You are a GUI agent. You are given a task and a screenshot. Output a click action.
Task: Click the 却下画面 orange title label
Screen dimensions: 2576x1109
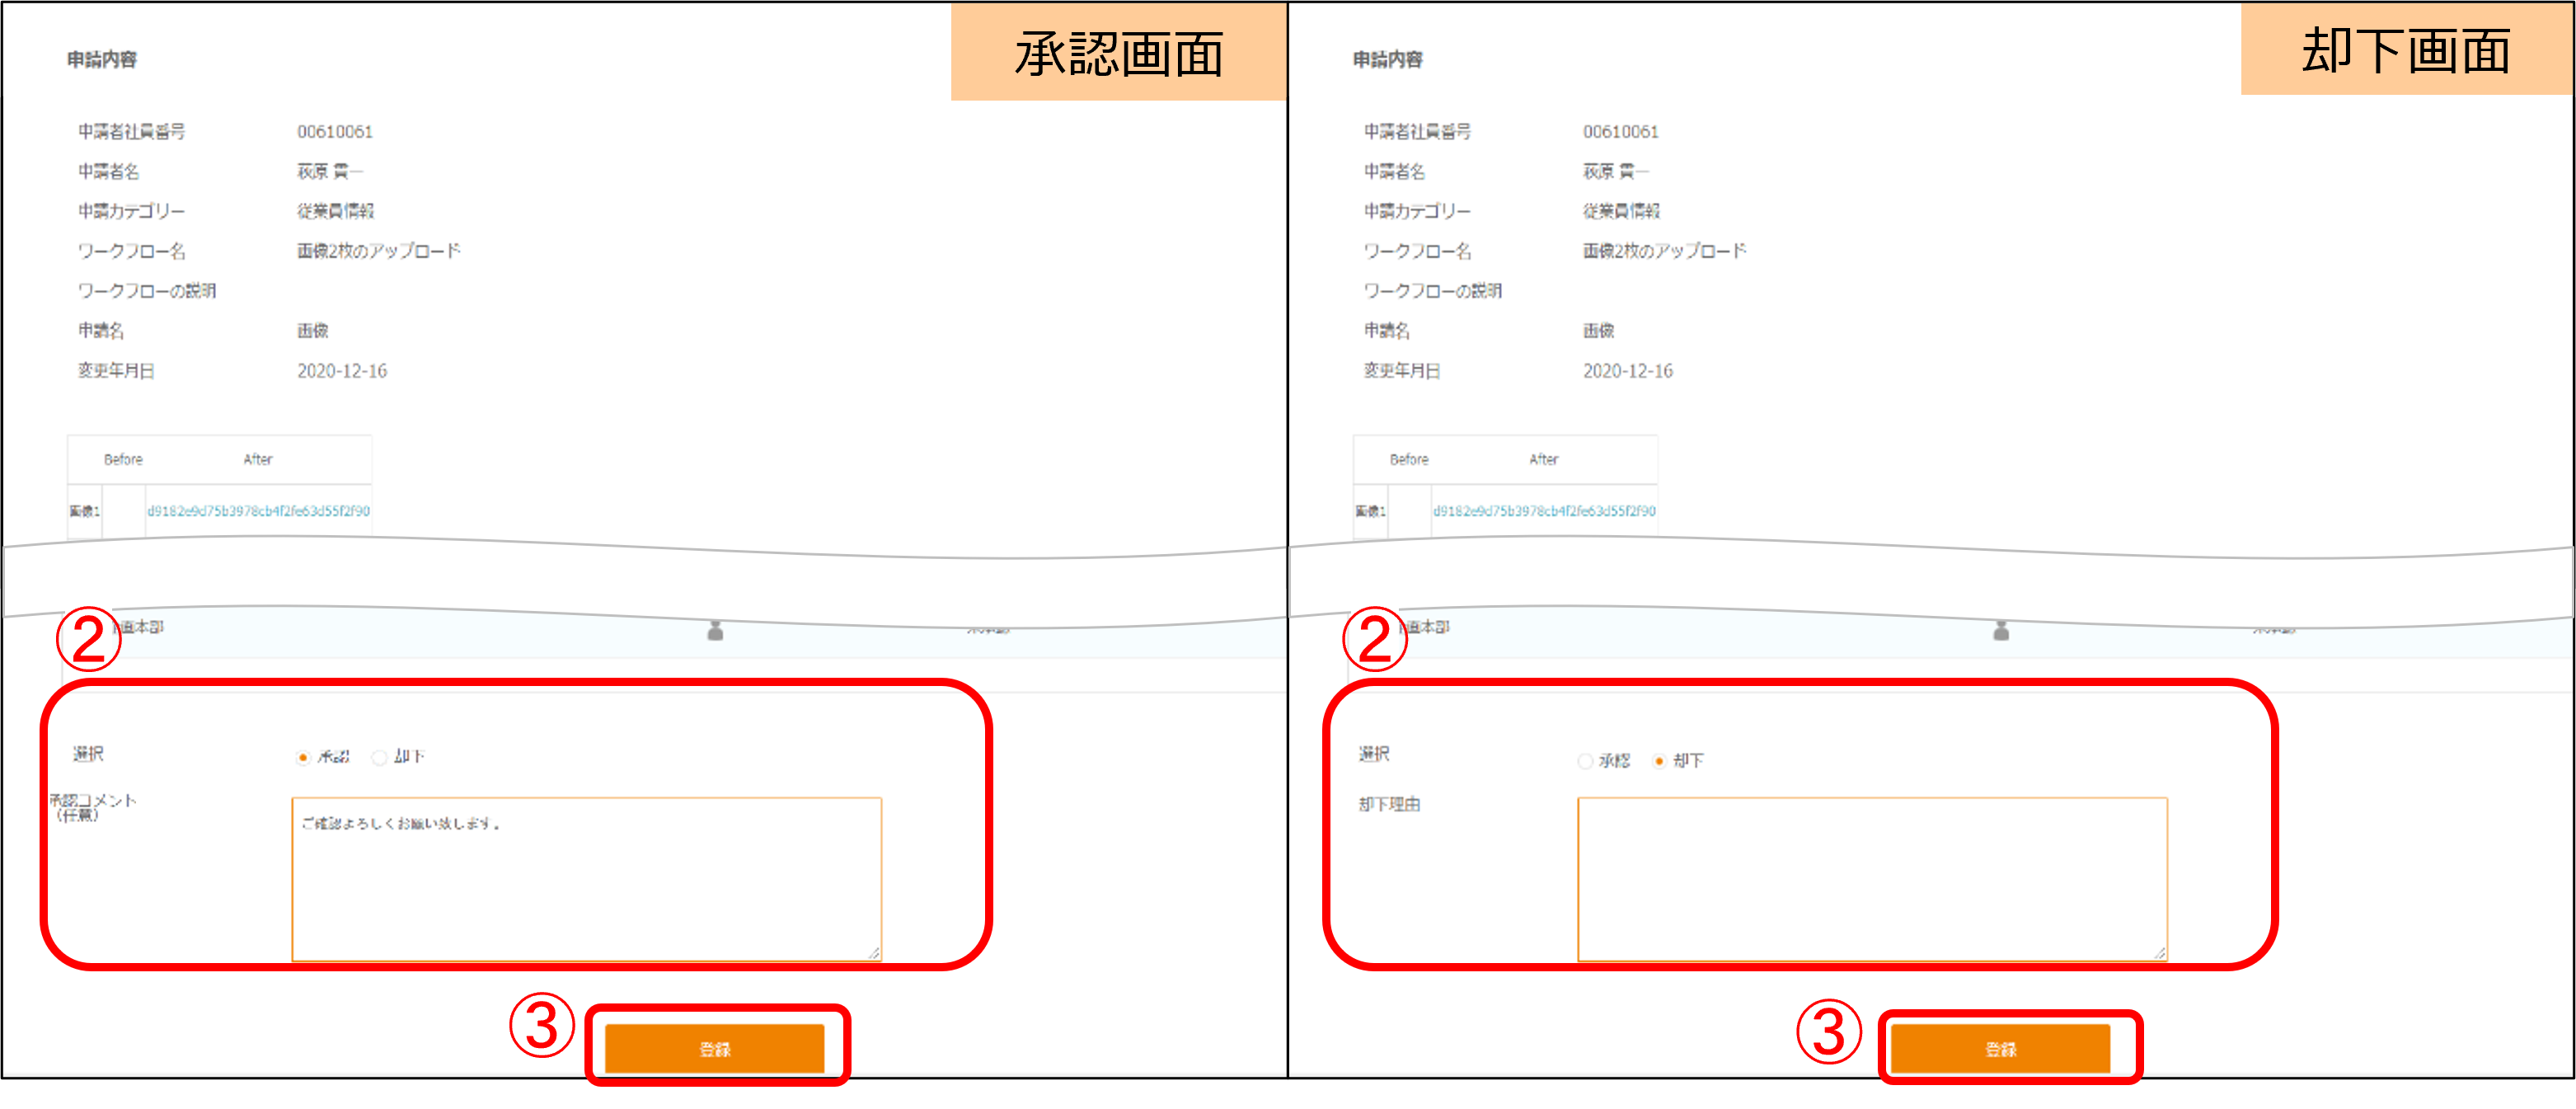tap(2405, 50)
